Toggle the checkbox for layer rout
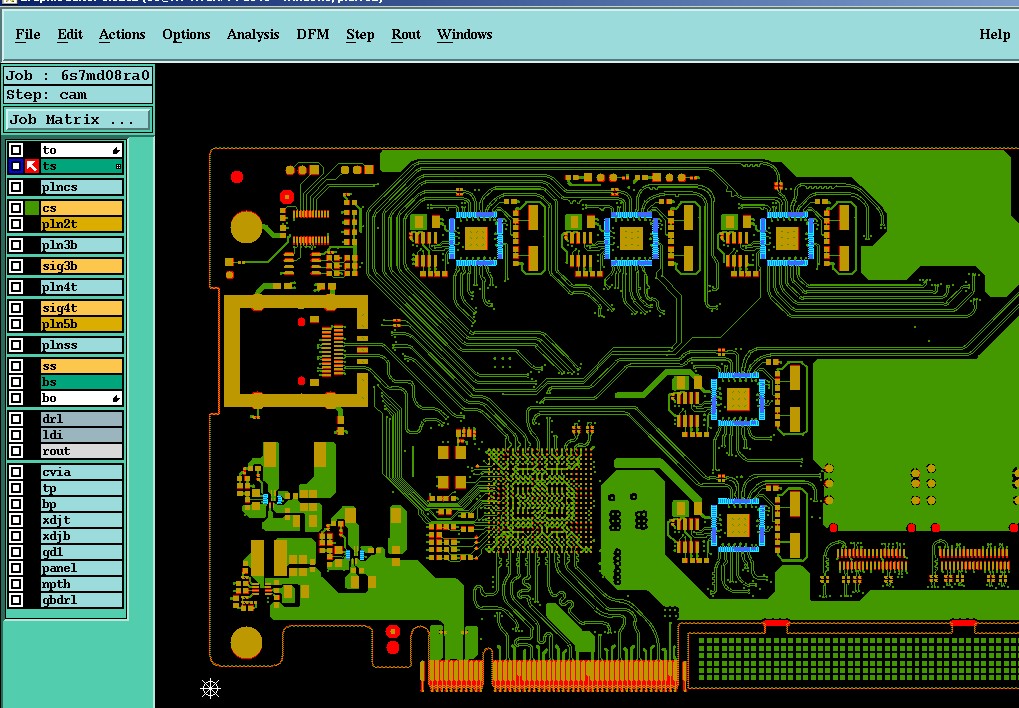Viewport: 1019px width, 708px height. tap(16, 451)
